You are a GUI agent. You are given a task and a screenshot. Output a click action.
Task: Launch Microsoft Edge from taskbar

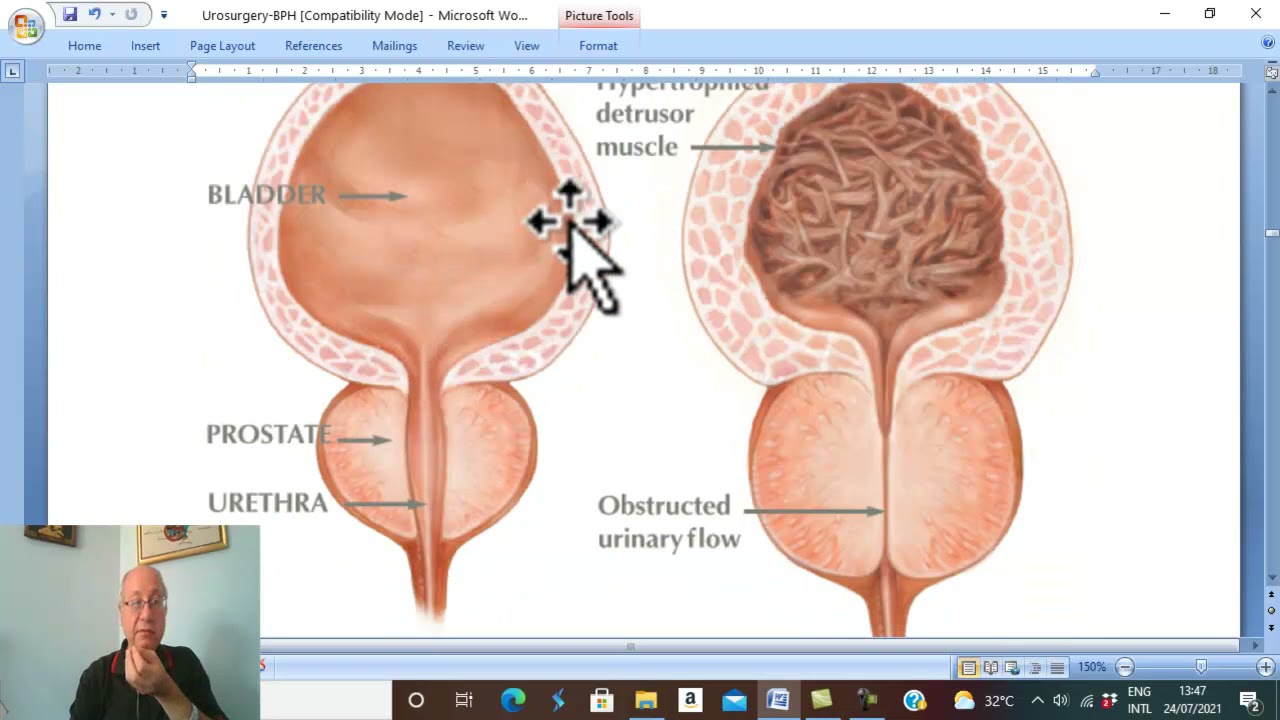[513, 700]
